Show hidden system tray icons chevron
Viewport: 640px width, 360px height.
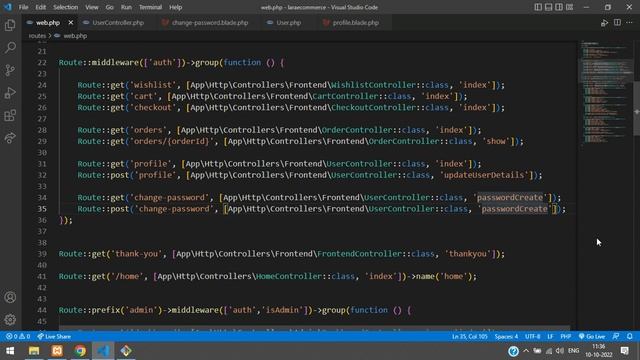click(x=526, y=351)
